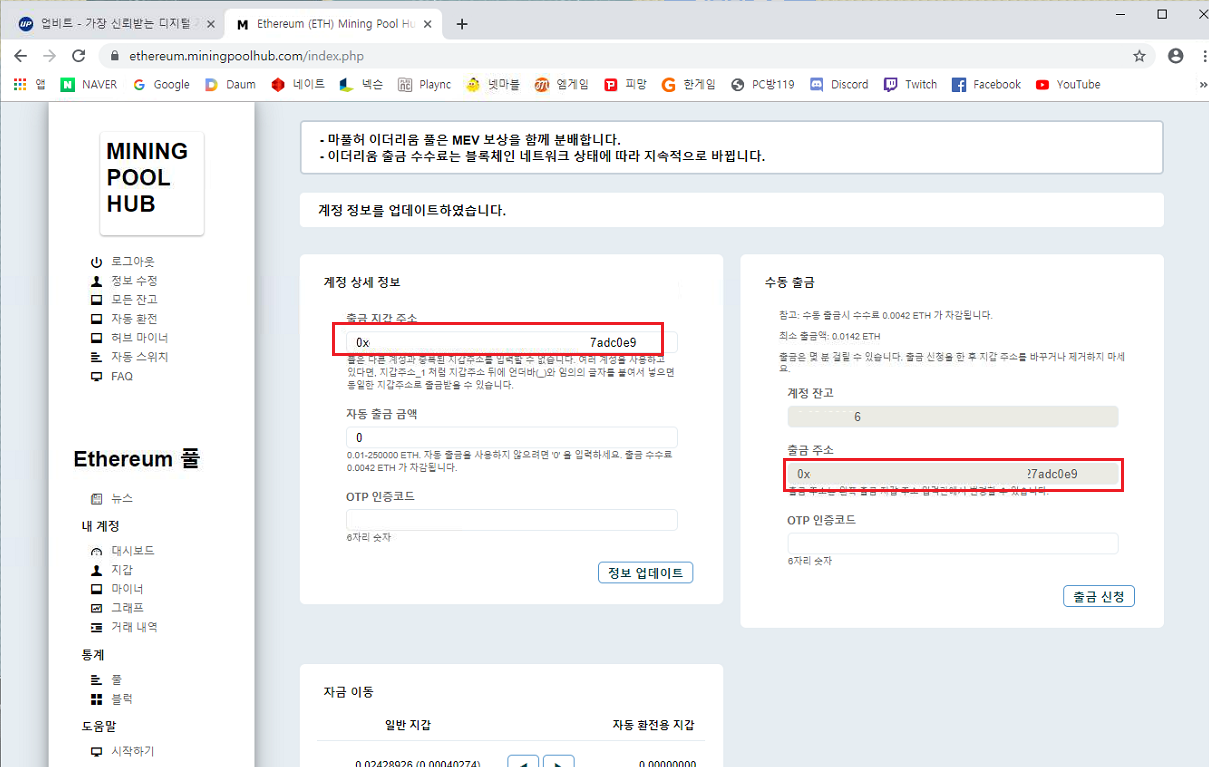
Task: Bookmark this page with the star icon
Action: coord(1139,56)
